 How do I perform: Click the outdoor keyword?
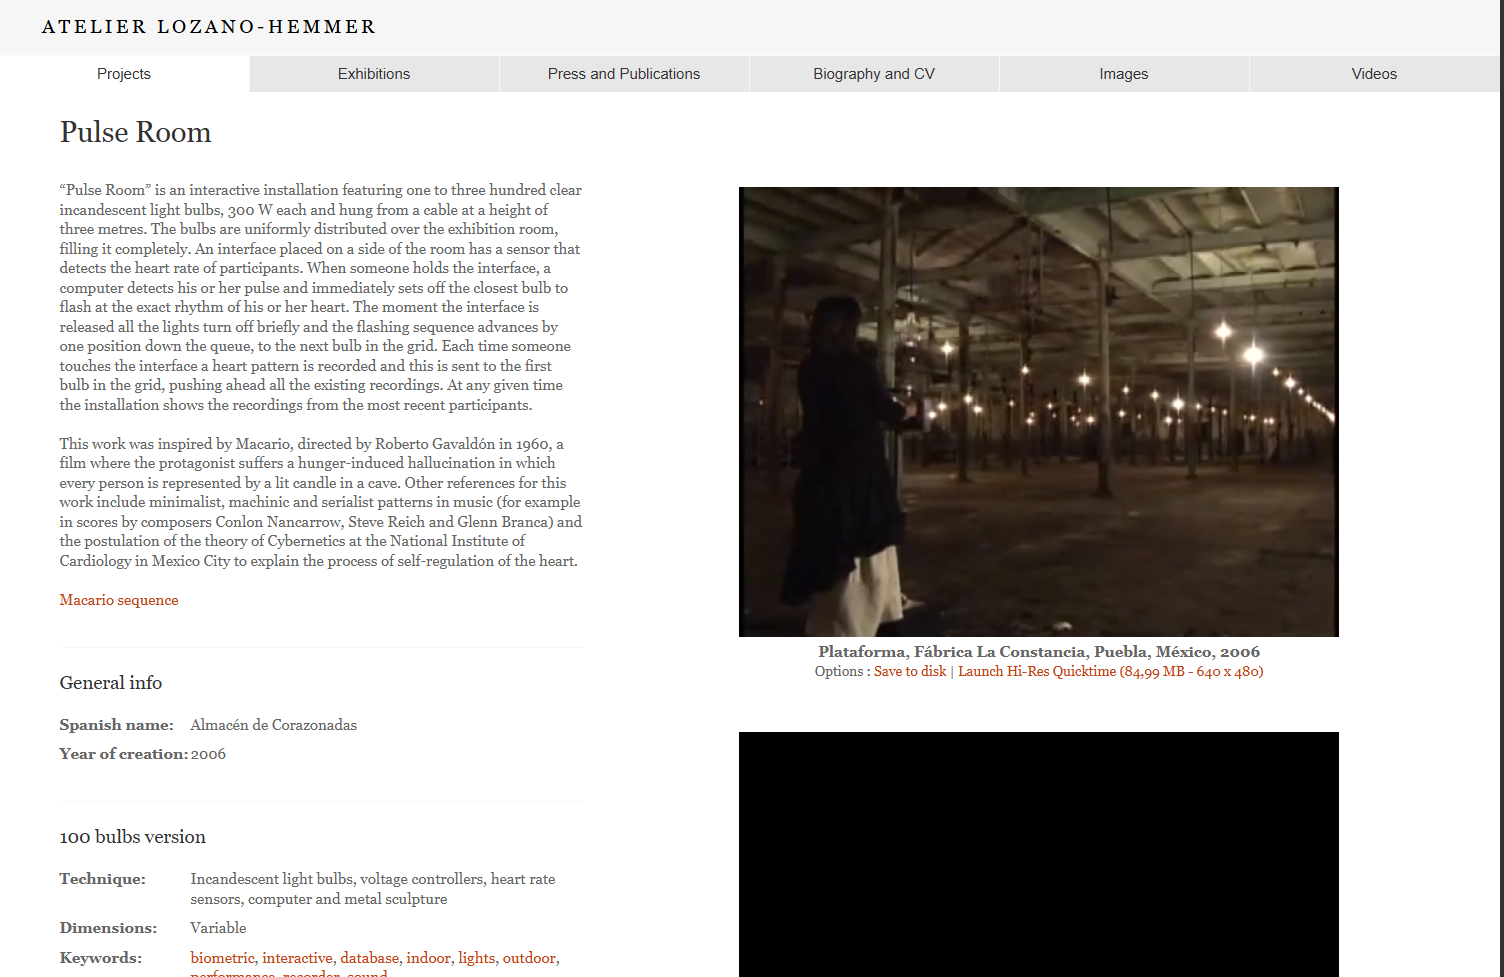529,957
